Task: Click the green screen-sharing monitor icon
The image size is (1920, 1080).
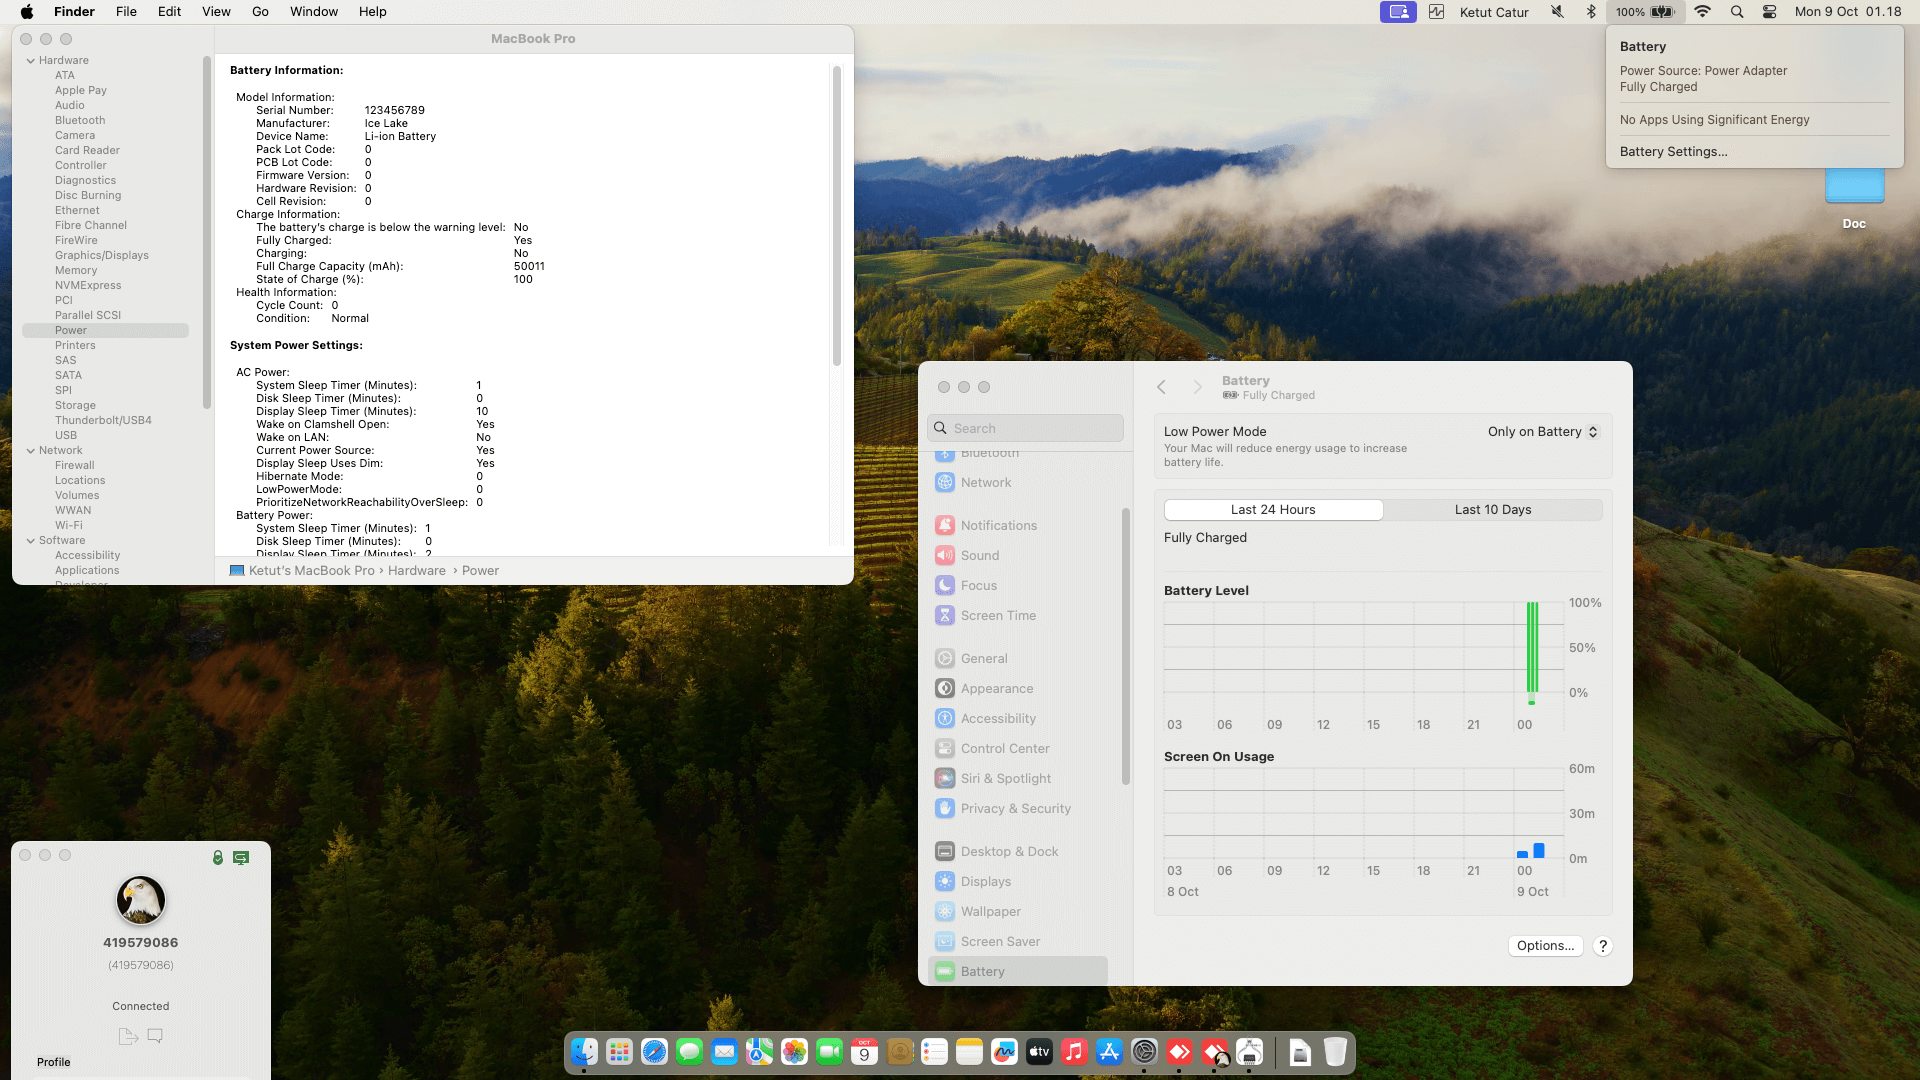Action: [x=241, y=858]
